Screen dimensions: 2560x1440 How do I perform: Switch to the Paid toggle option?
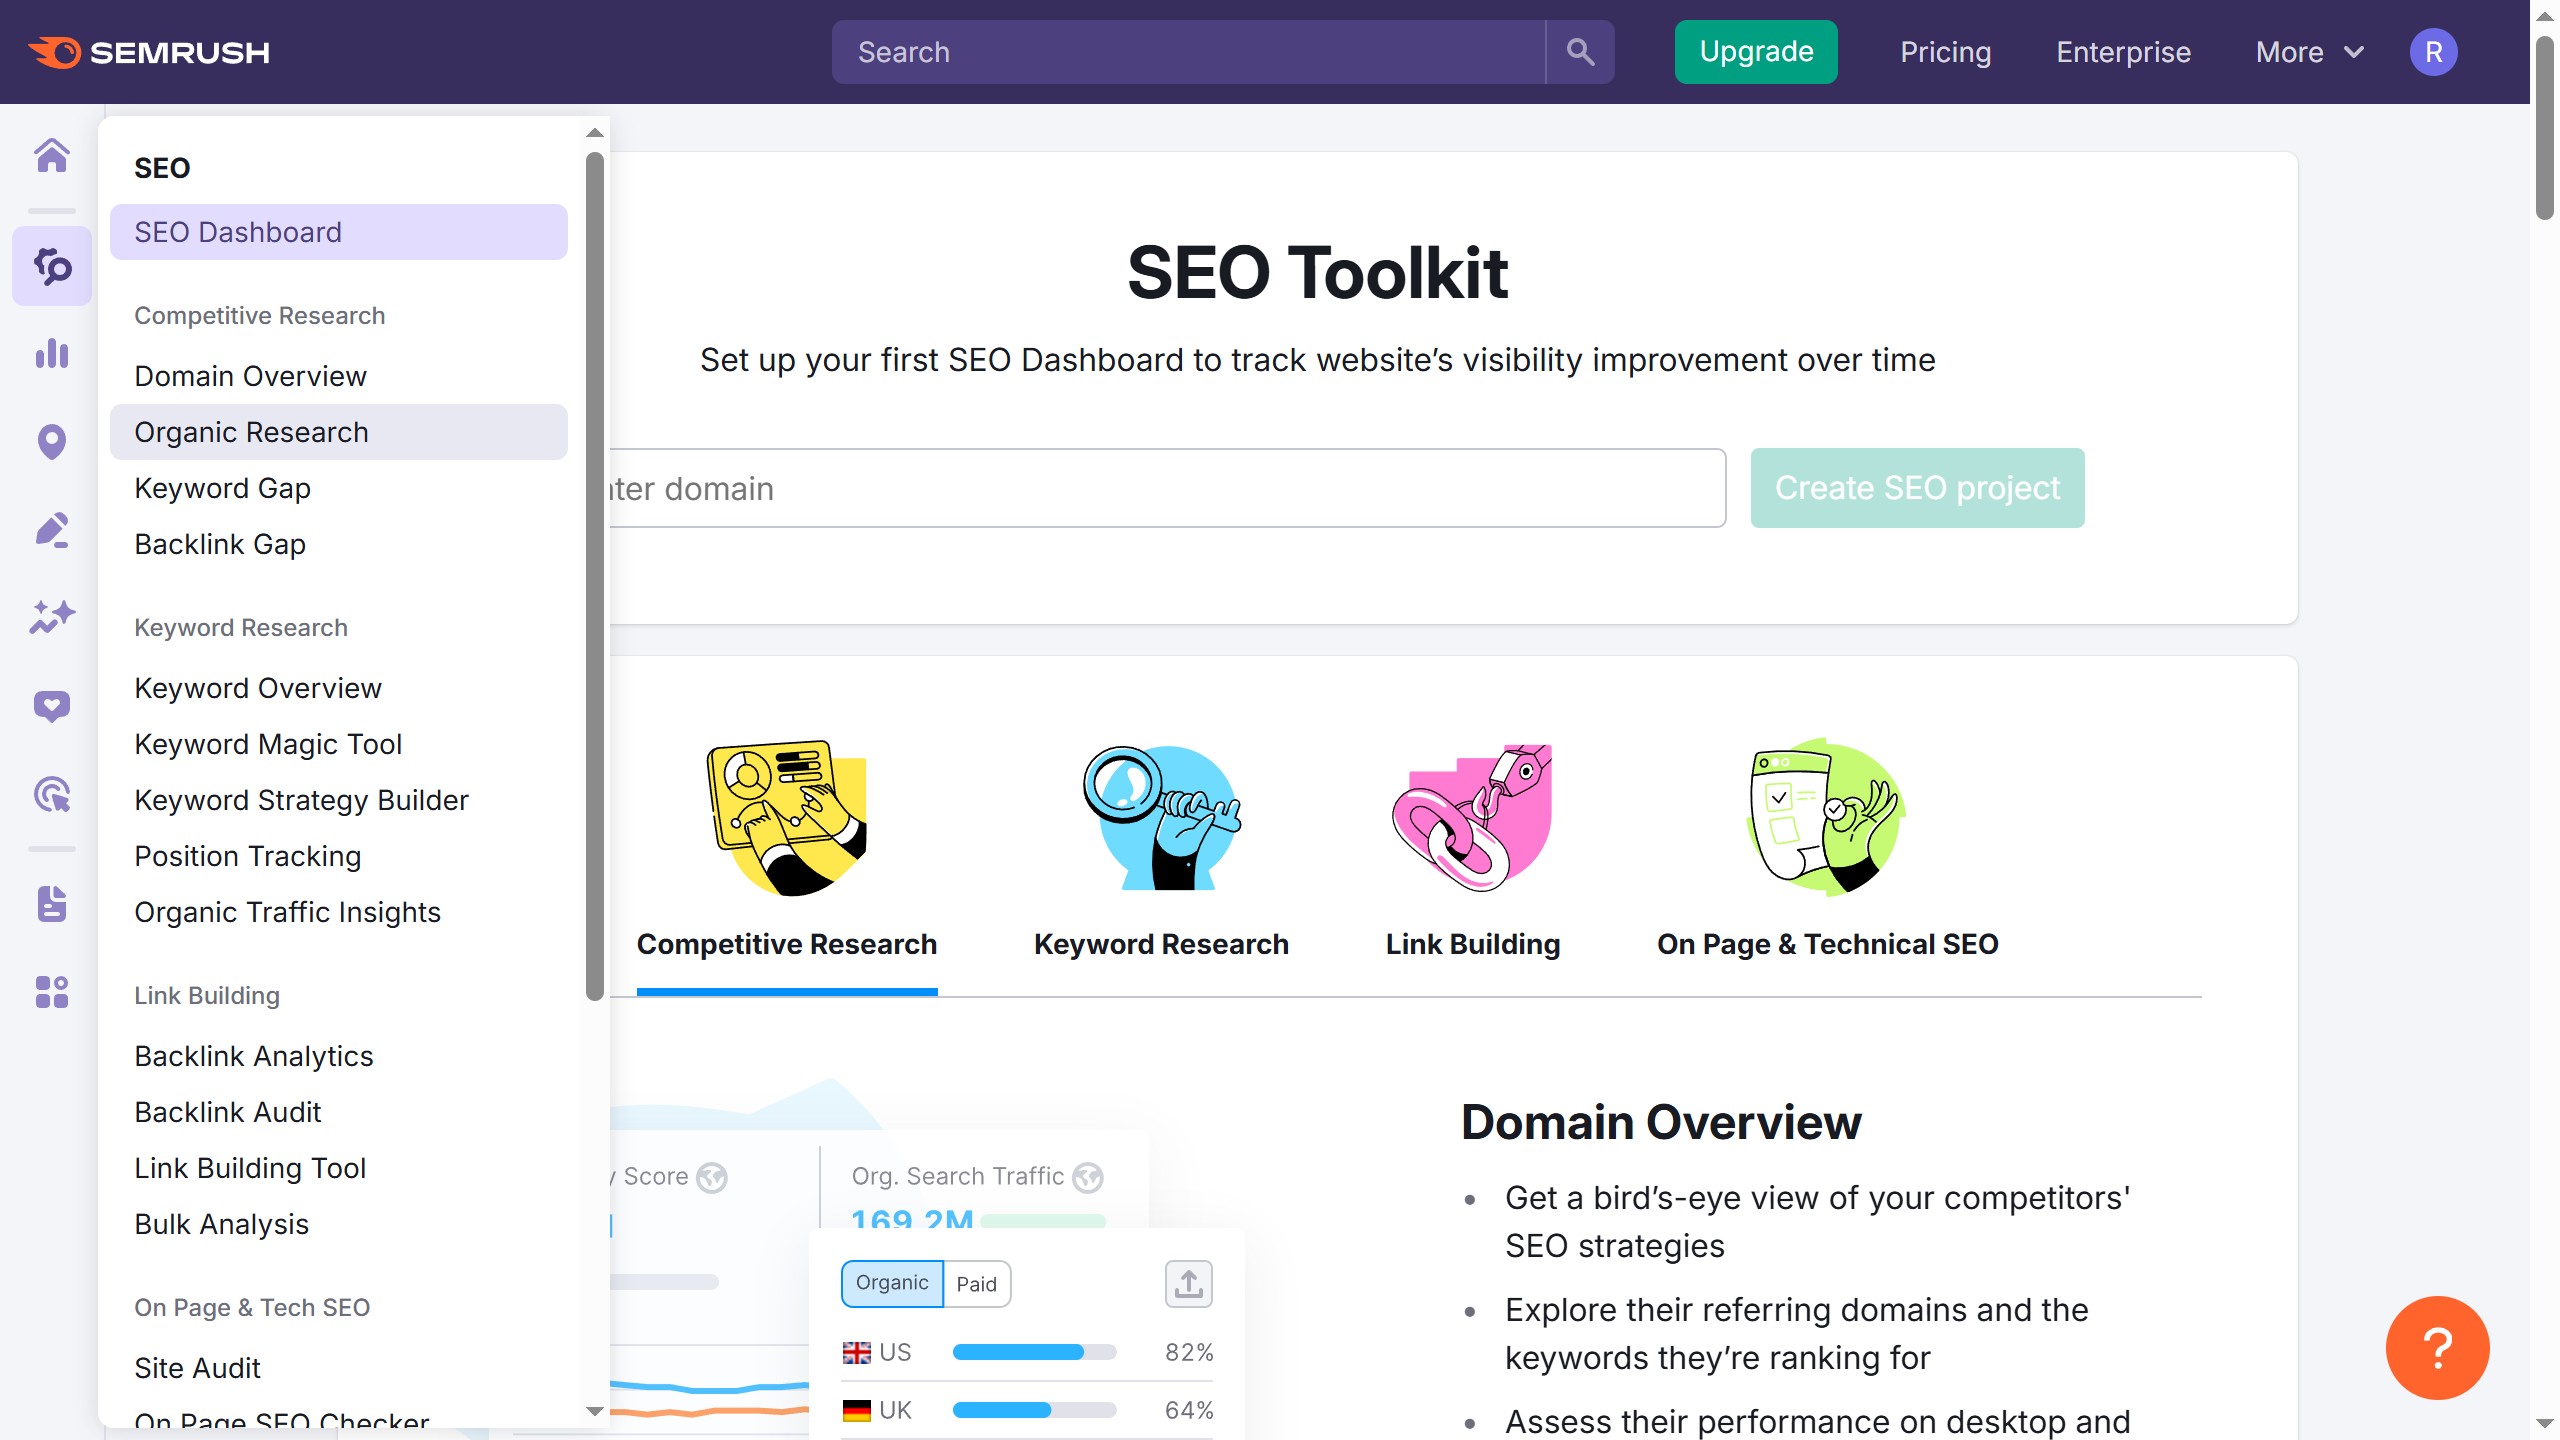point(976,1284)
